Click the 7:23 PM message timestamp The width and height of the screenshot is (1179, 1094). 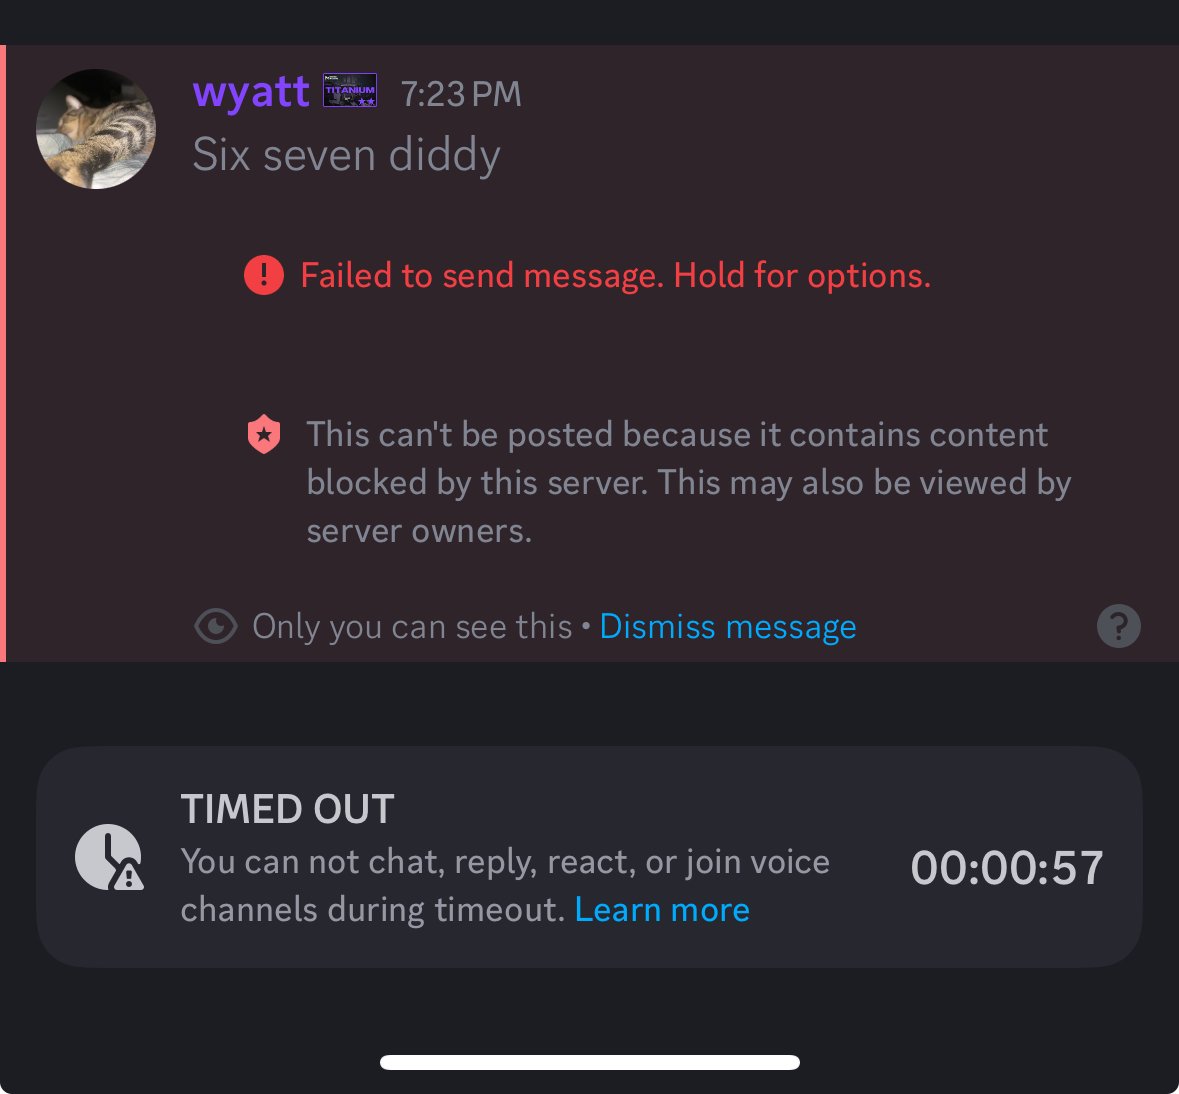click(x=460, y=94)
